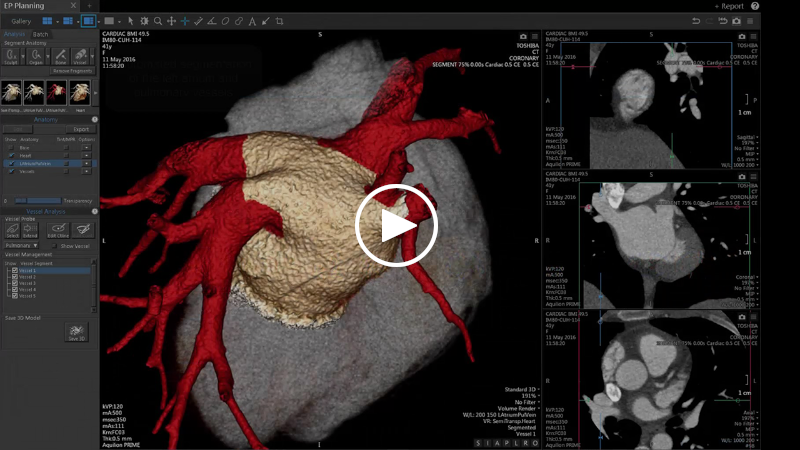Select the arrow pointer tool
This screenshot has width=800, height=450.
click(x=131, y=21)
